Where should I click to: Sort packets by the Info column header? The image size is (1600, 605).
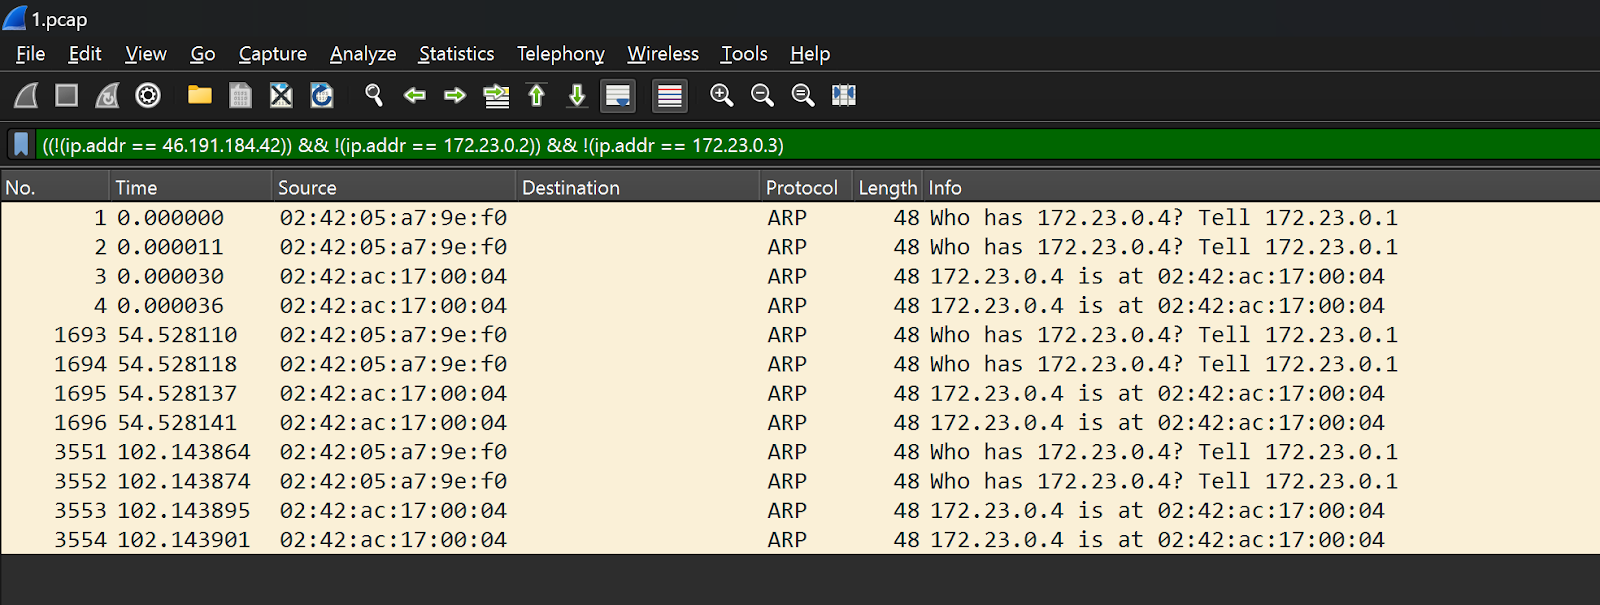point(1260,187)
